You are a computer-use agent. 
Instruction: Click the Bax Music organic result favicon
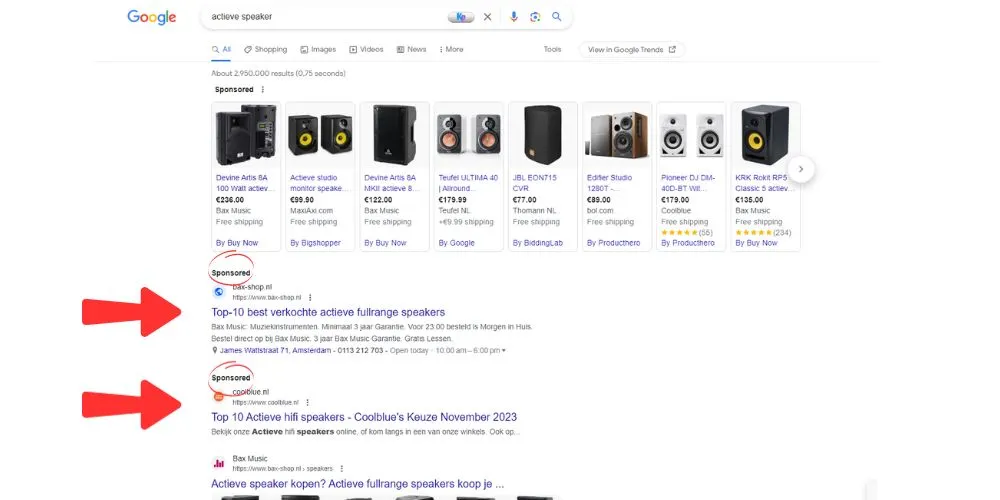pos(219,463)
